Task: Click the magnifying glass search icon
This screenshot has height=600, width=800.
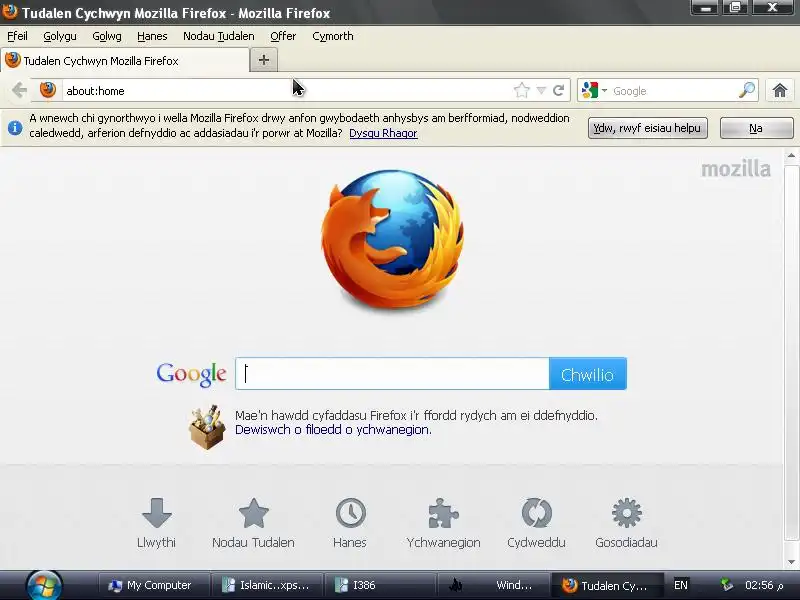Action: (747, 90)
